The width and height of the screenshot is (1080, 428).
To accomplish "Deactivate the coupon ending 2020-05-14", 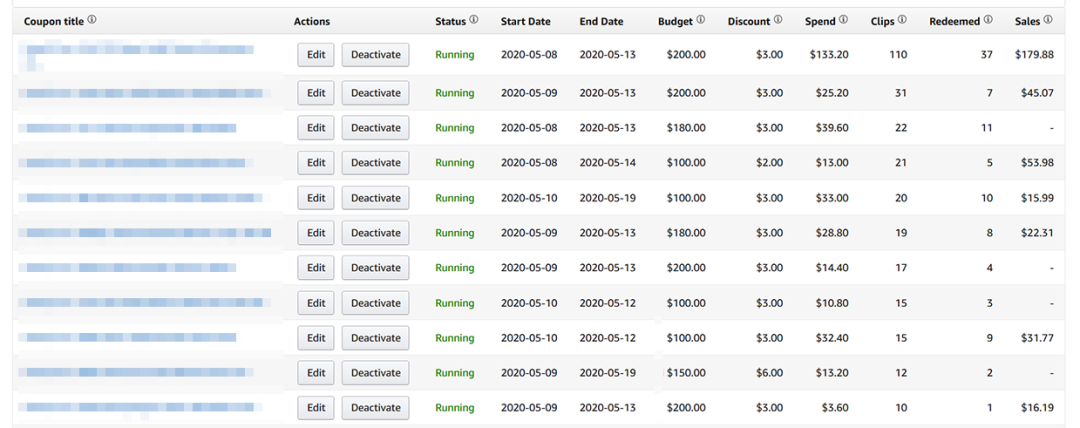I will click(x=375, y=163).
